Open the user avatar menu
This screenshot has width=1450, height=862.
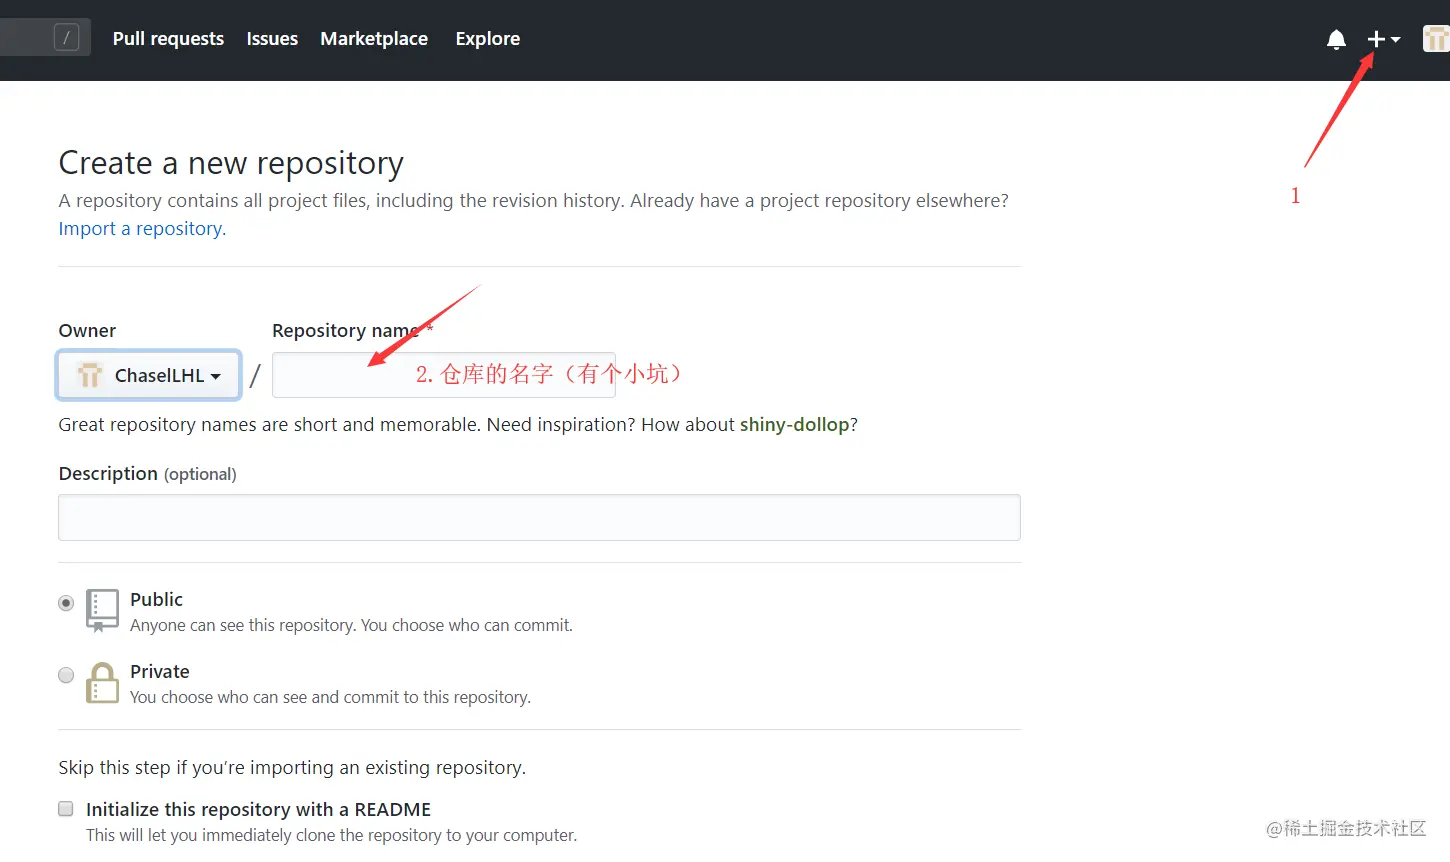(x=1436, y=39)
